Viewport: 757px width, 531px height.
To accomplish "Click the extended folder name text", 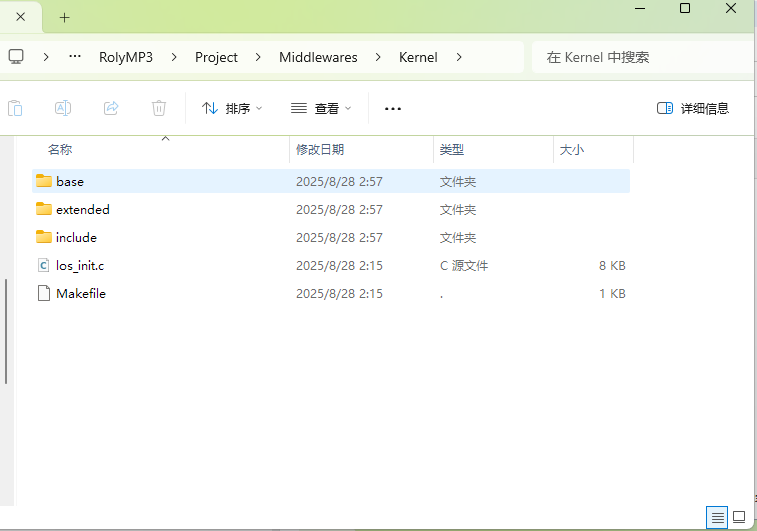I will [x=83, y=210].
